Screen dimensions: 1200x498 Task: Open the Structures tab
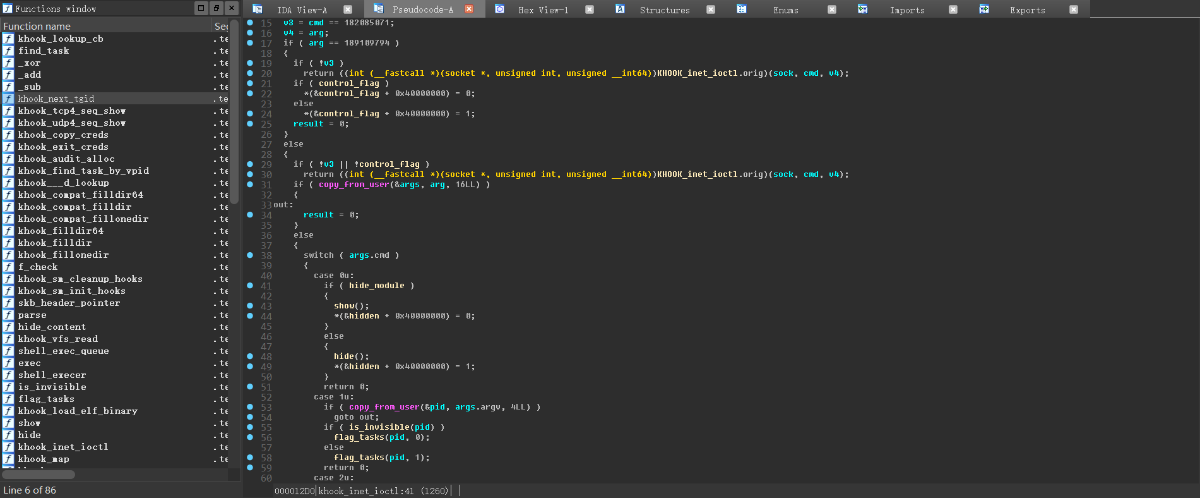pos(665,9)
